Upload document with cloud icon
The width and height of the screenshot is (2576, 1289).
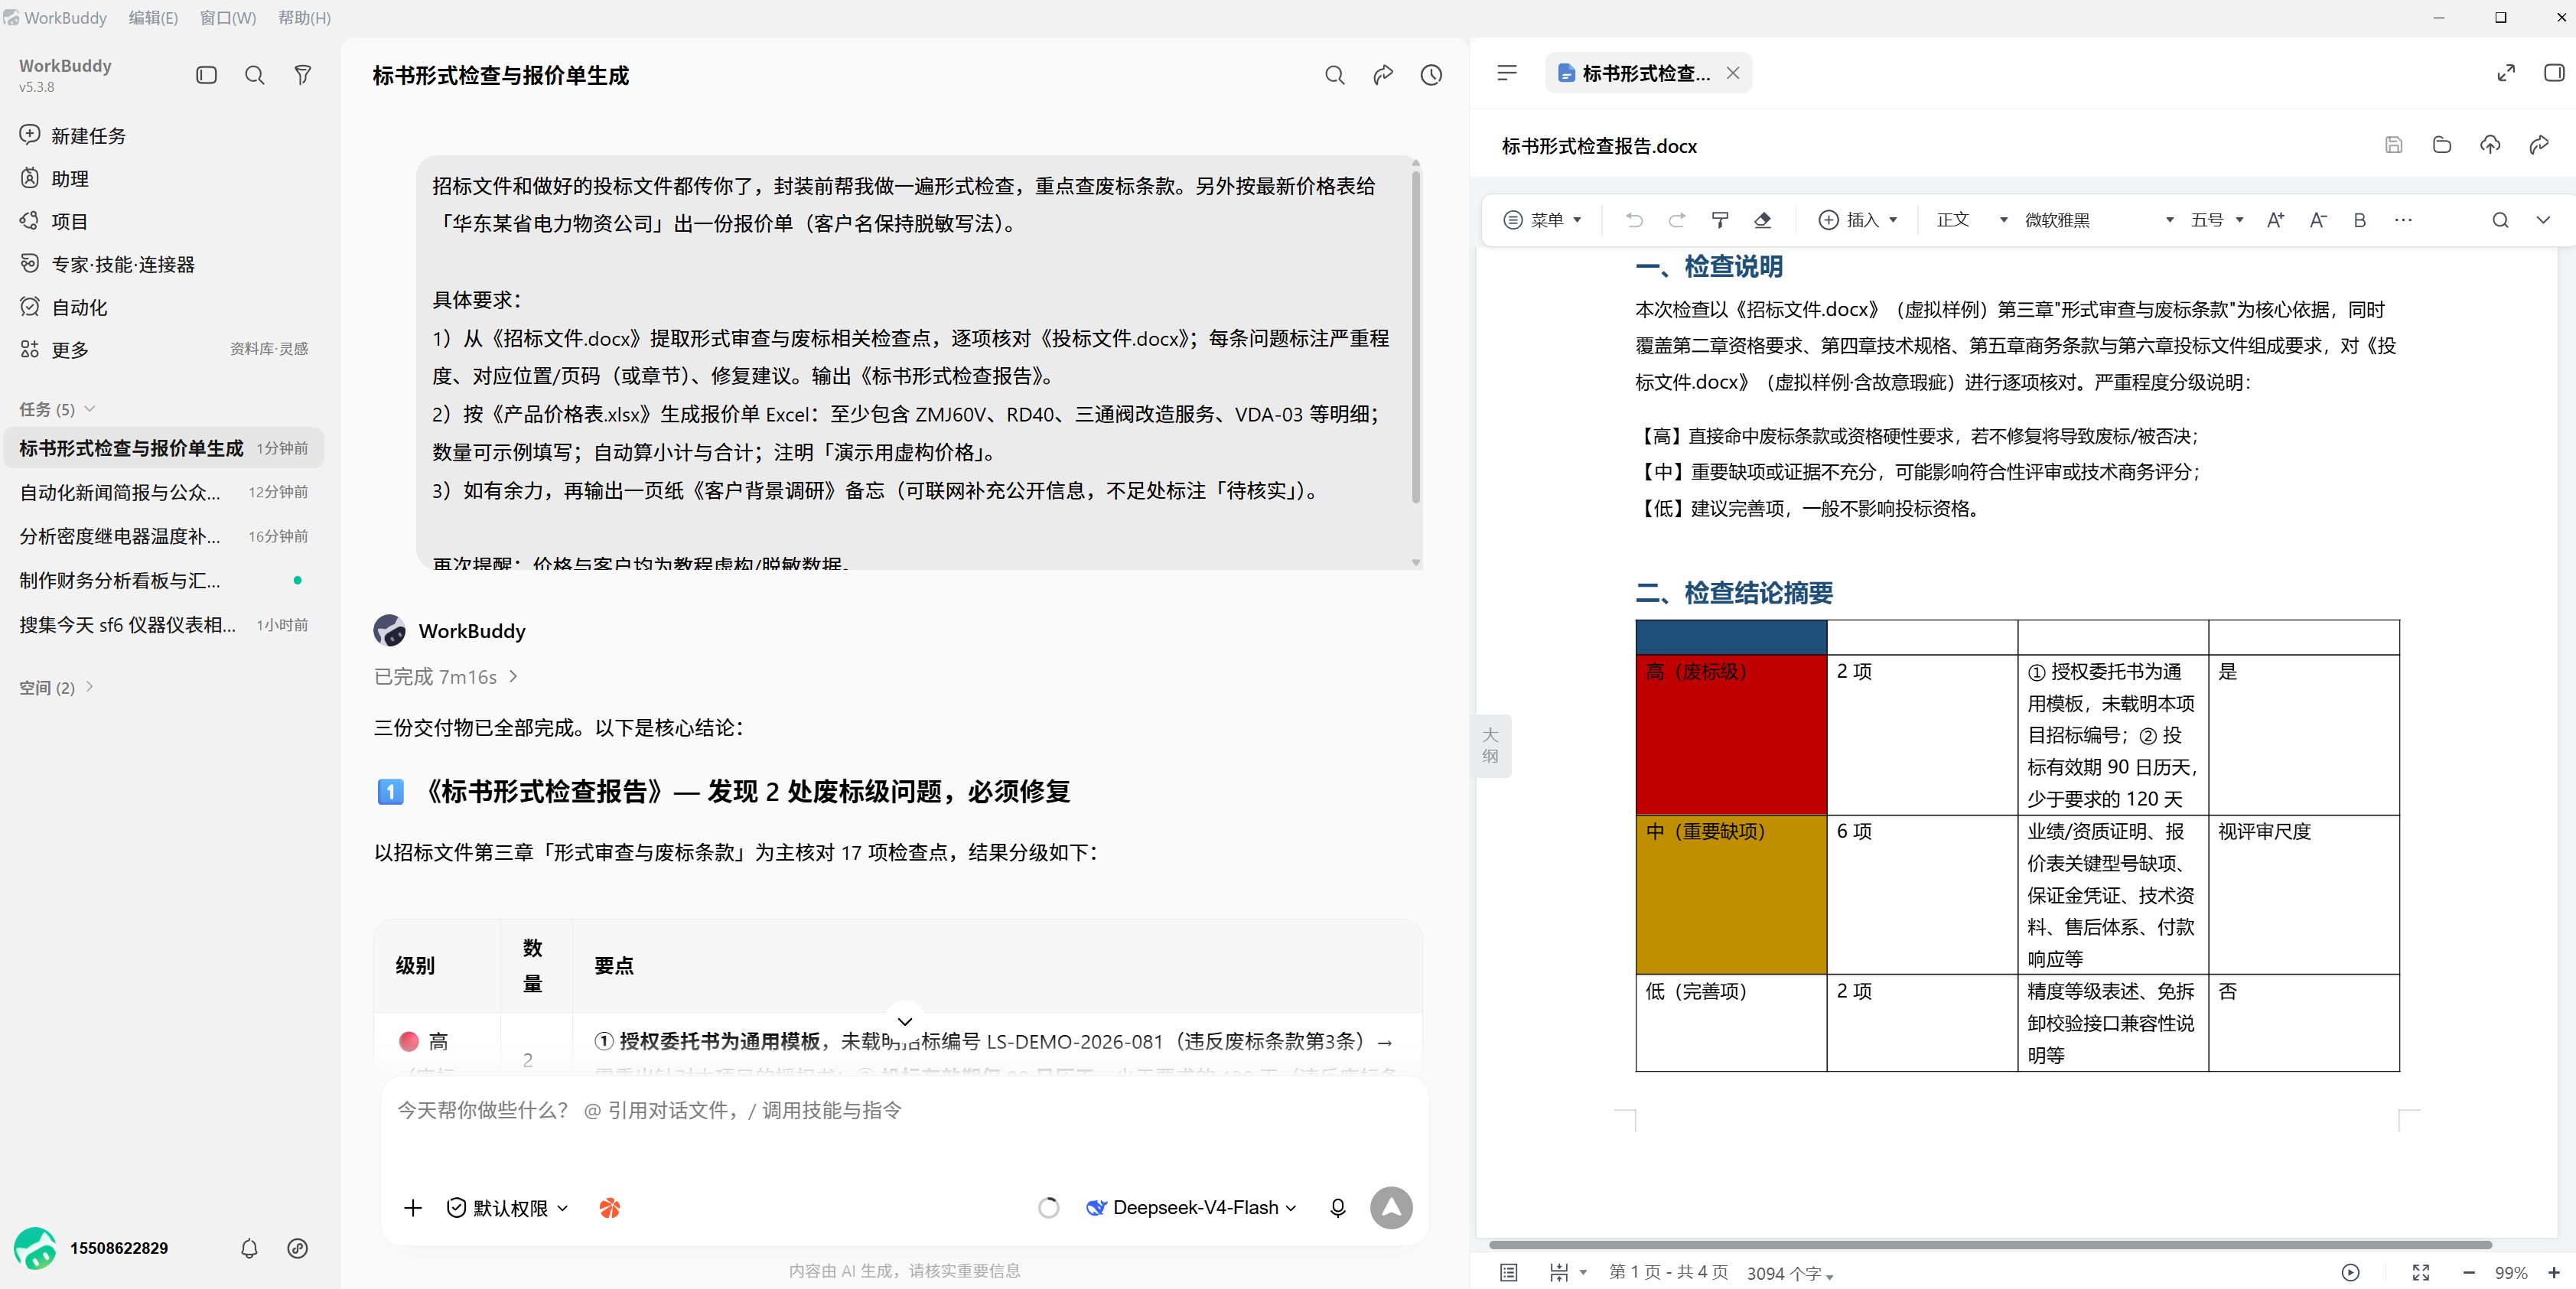coord(2490,145)
